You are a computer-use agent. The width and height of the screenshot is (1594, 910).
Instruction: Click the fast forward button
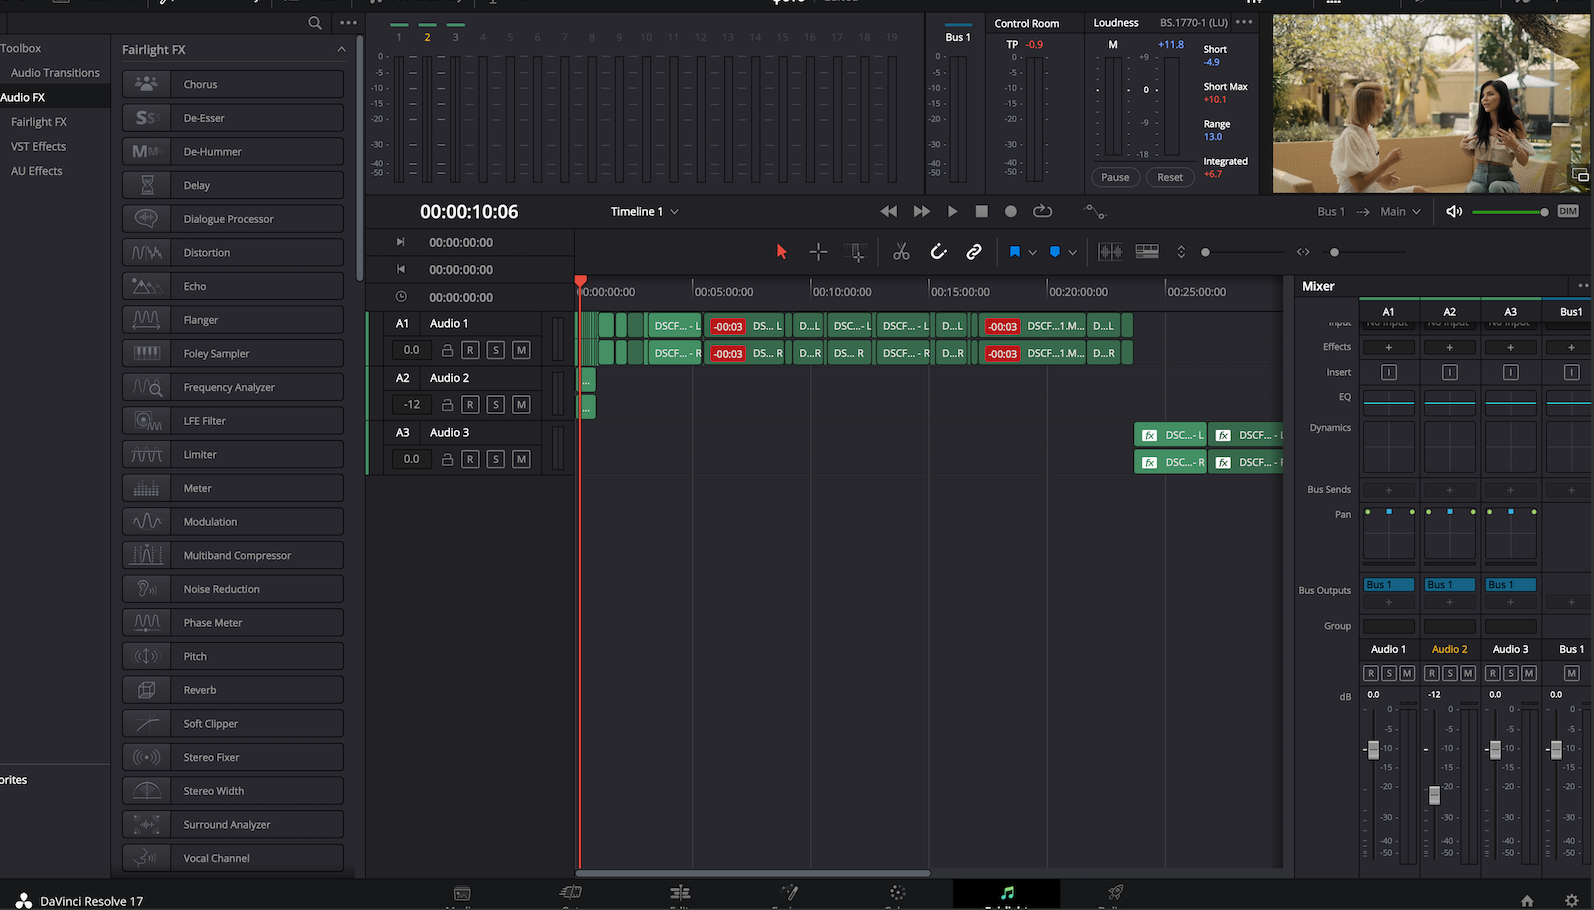[x=922, y=211]
